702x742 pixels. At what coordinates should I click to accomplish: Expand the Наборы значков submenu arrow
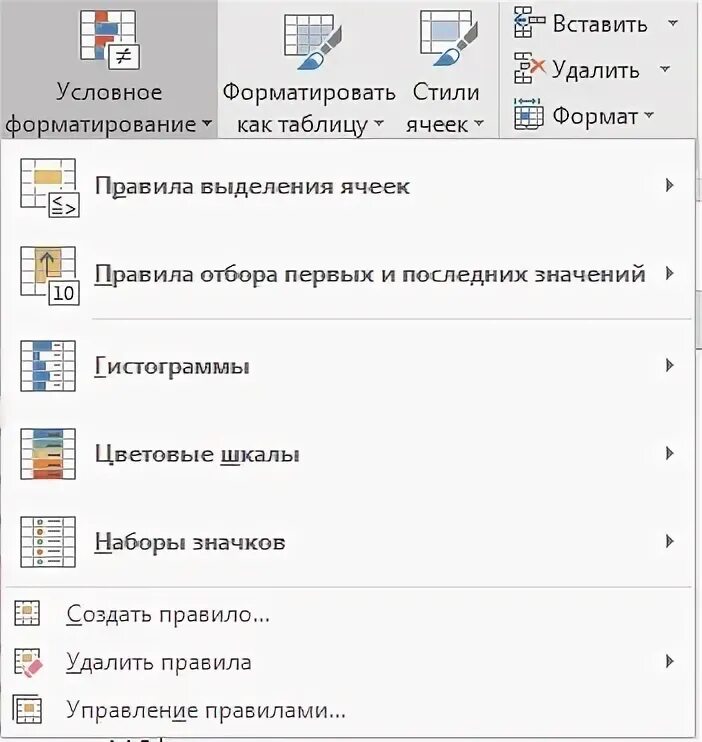[669, 542]
